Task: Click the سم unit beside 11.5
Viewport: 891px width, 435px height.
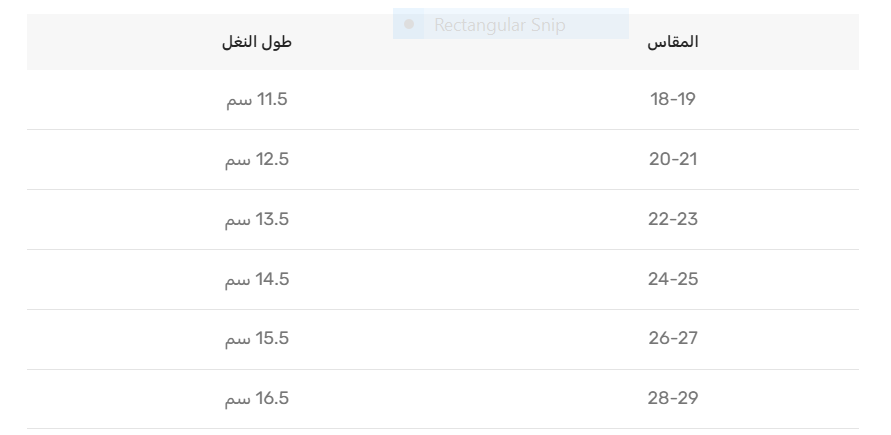Action: [236, 101]
